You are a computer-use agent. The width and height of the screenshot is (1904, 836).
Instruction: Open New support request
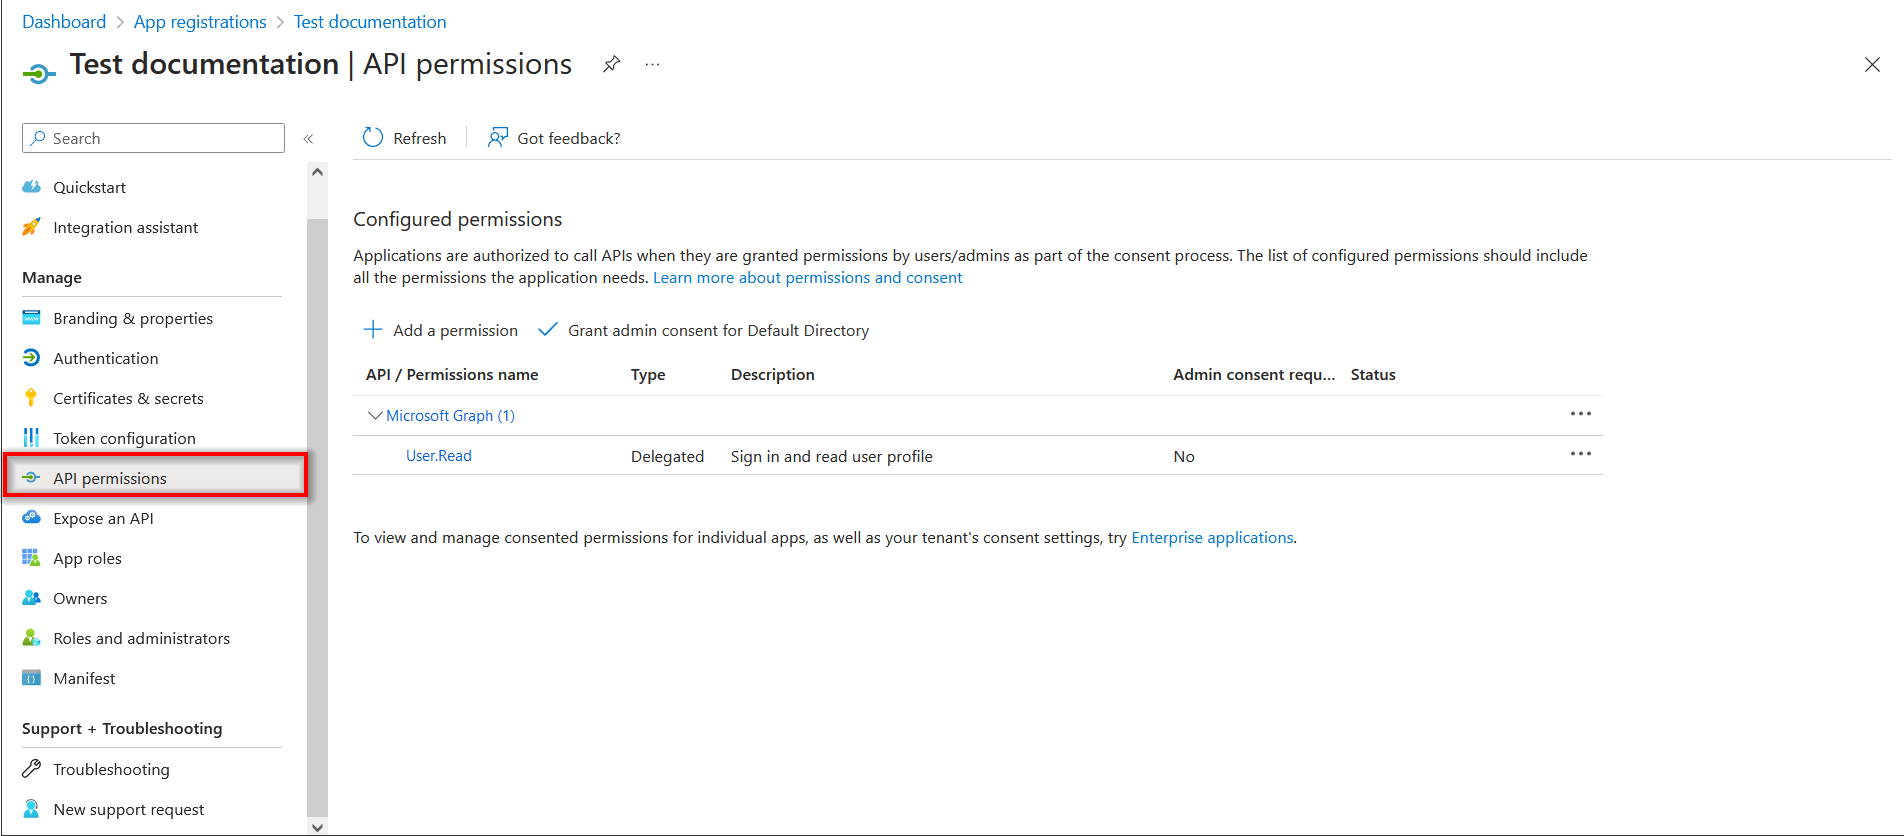click(x=128, y=809)
